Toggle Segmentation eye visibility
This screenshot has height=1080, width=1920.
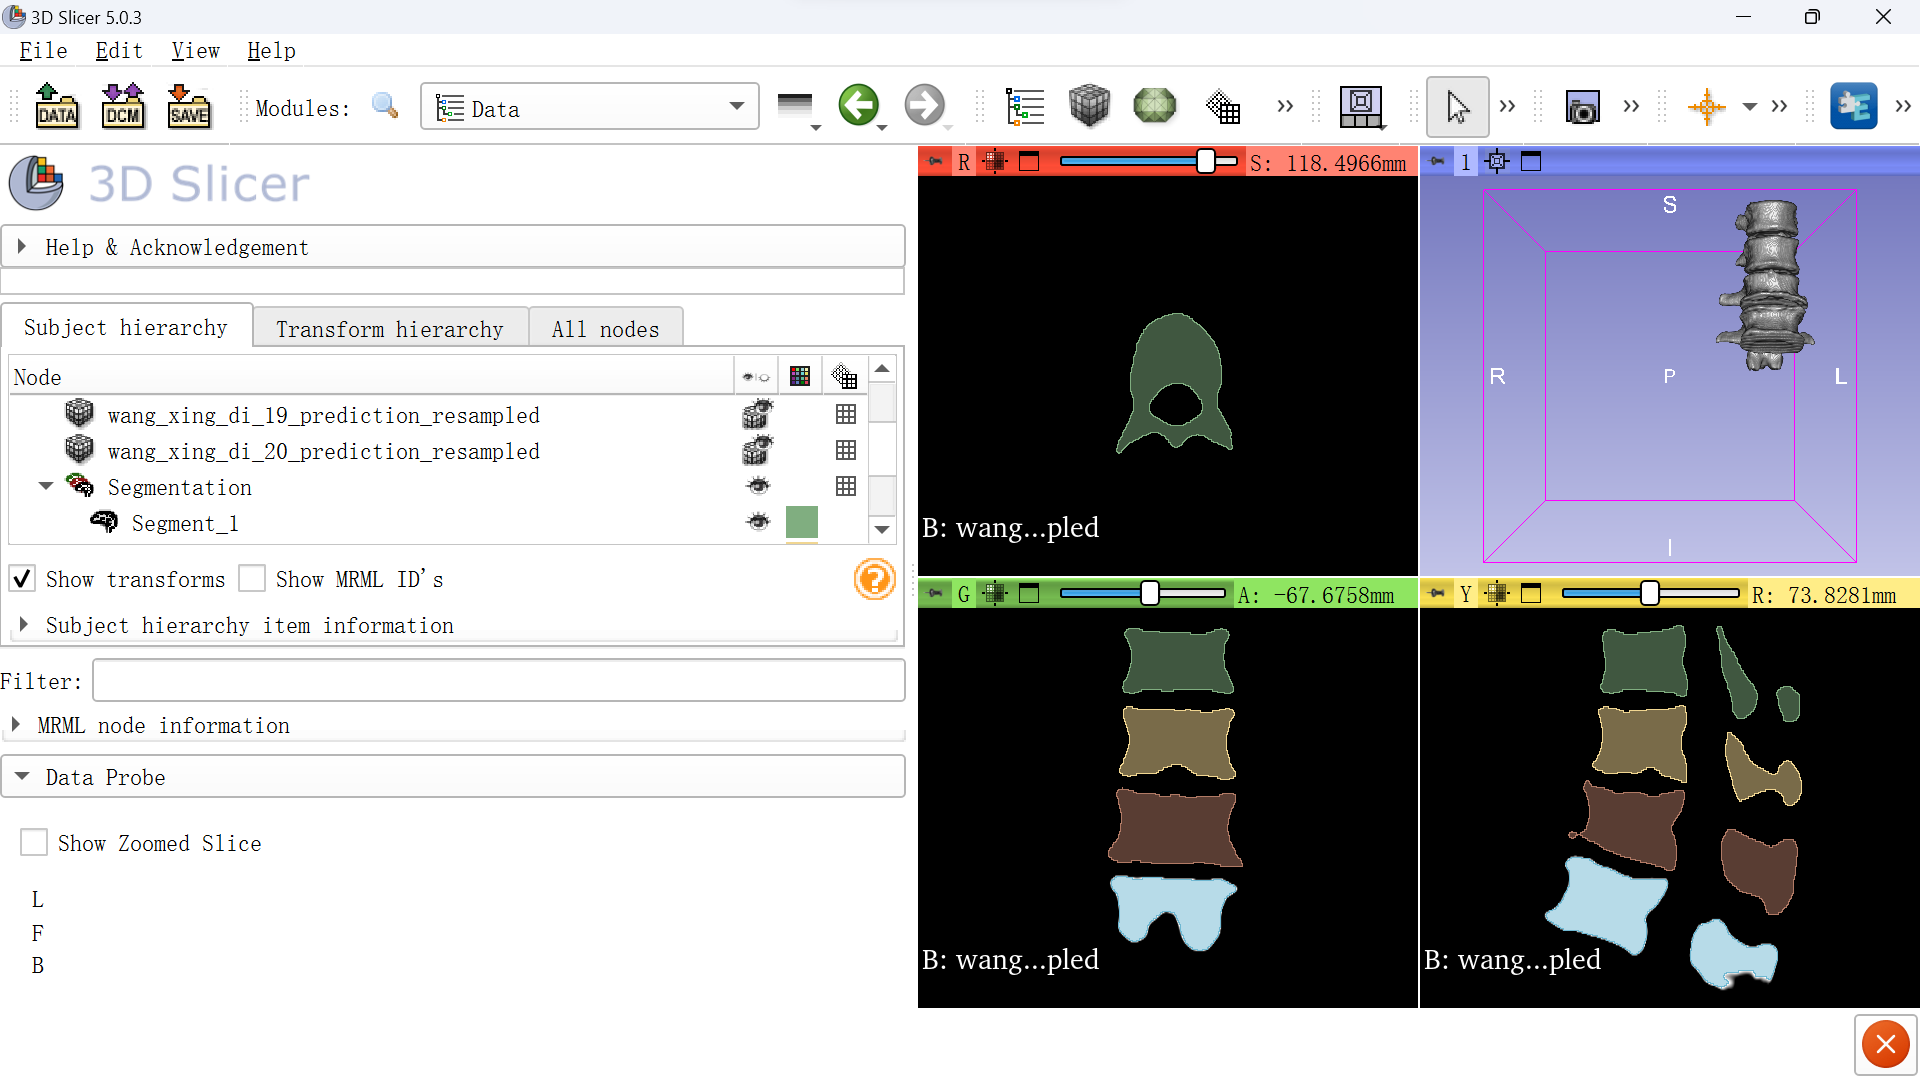point(758,486)
